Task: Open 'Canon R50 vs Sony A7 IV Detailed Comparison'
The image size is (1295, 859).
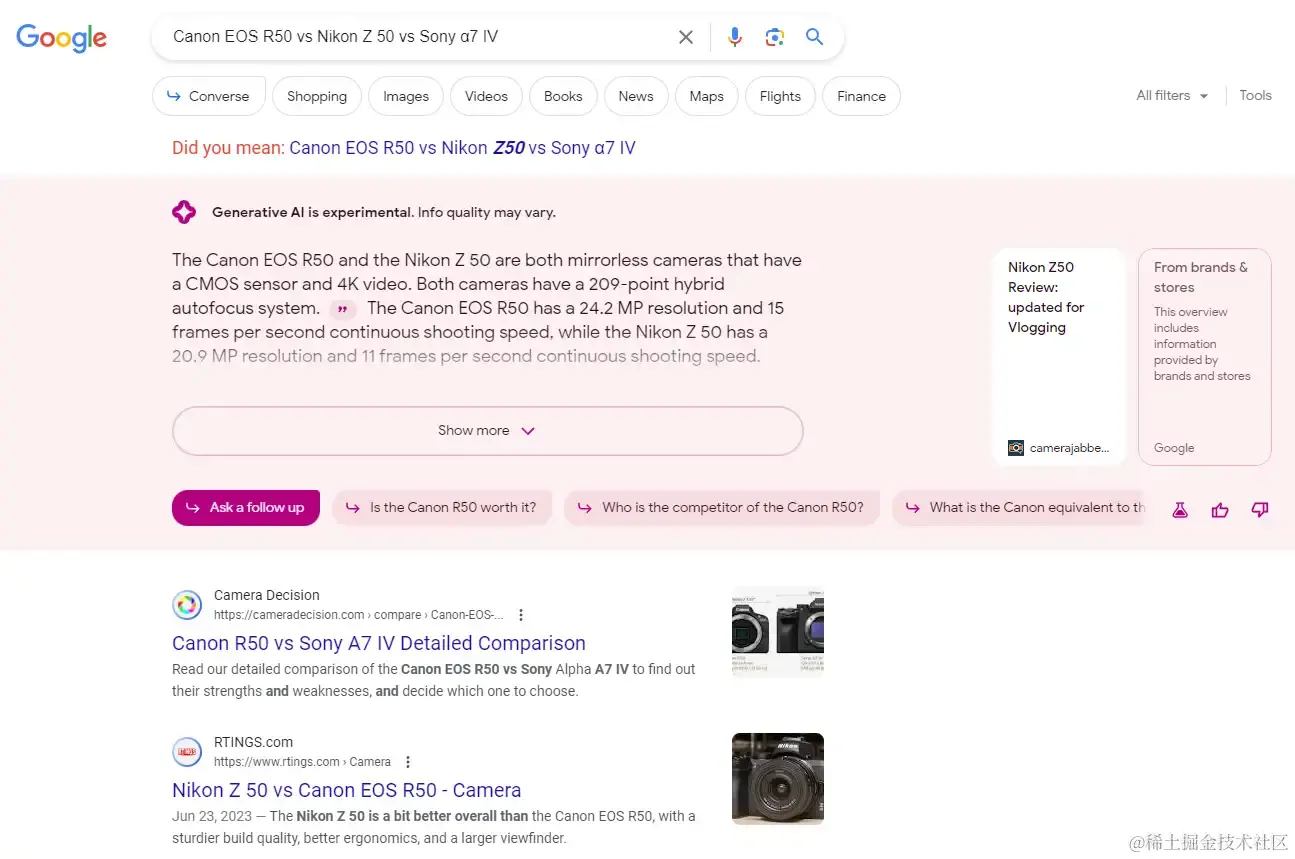Action: click(x=379, y=643)
